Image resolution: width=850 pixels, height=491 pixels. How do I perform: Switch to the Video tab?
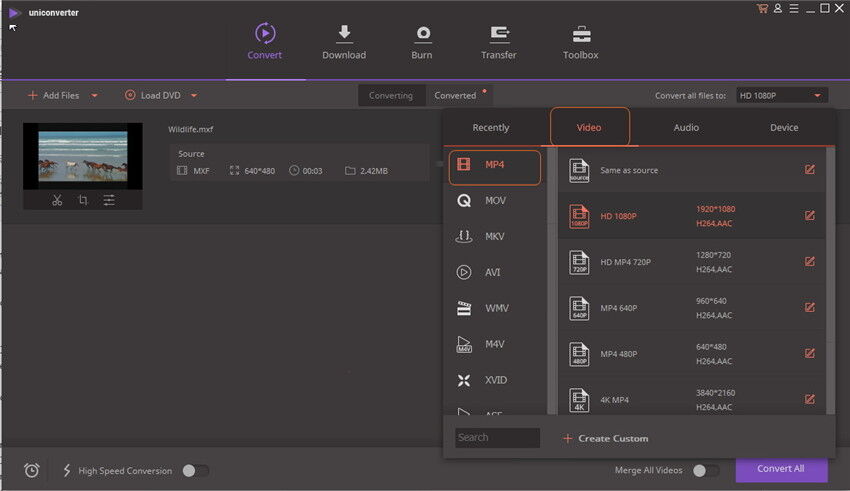click(589, 127)
